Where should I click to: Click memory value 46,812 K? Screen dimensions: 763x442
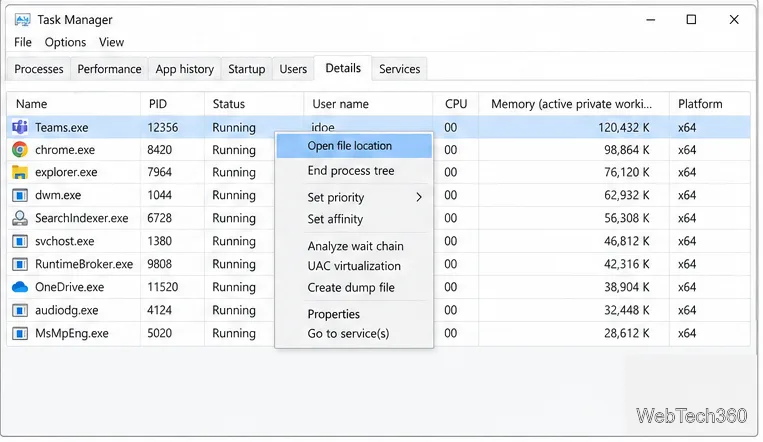tap(627, 241)
